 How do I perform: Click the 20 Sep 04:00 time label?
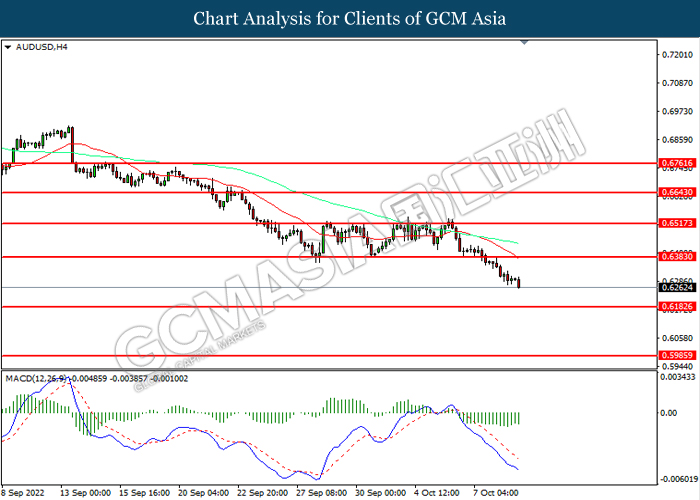click(204, 493)
